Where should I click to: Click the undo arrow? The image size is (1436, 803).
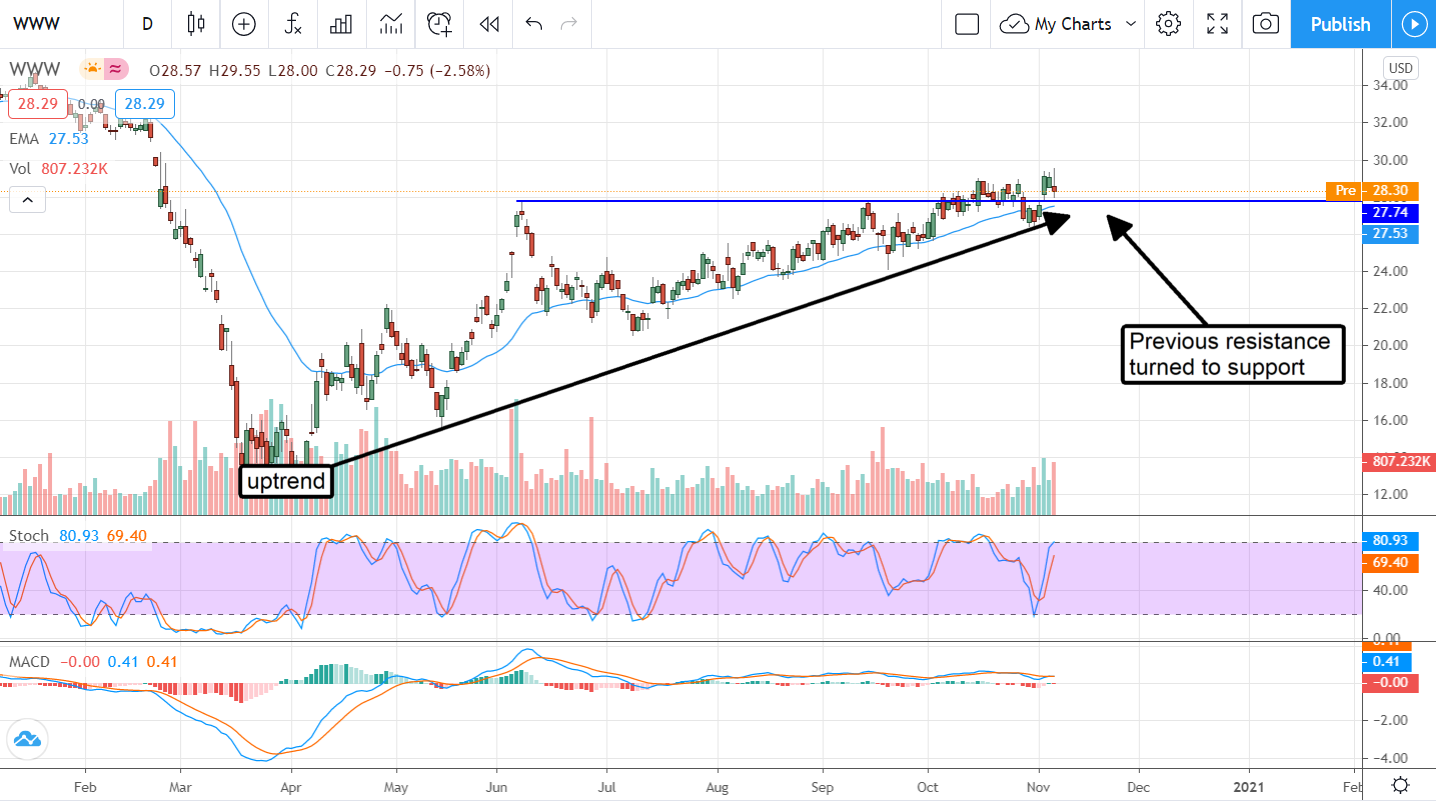point(533,24)
